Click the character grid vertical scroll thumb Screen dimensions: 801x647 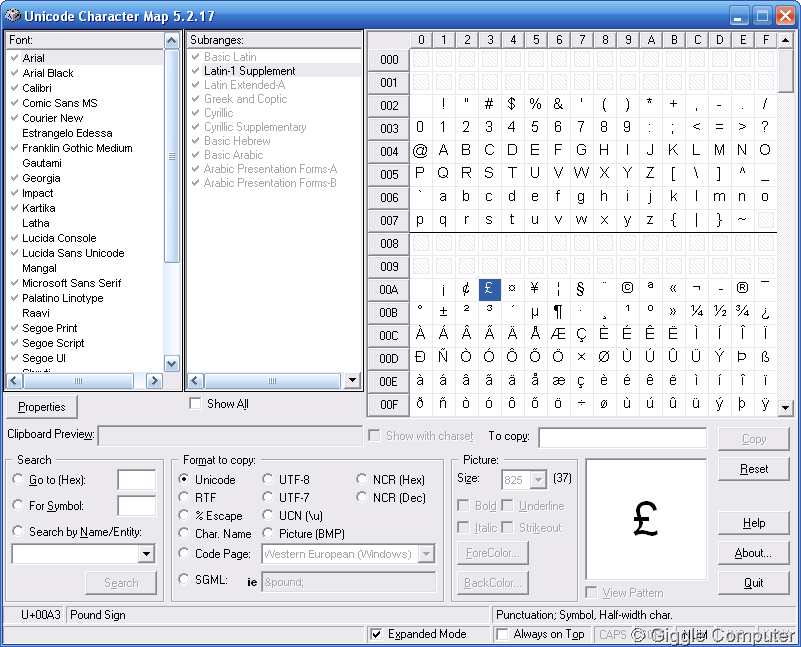point(786,71)
